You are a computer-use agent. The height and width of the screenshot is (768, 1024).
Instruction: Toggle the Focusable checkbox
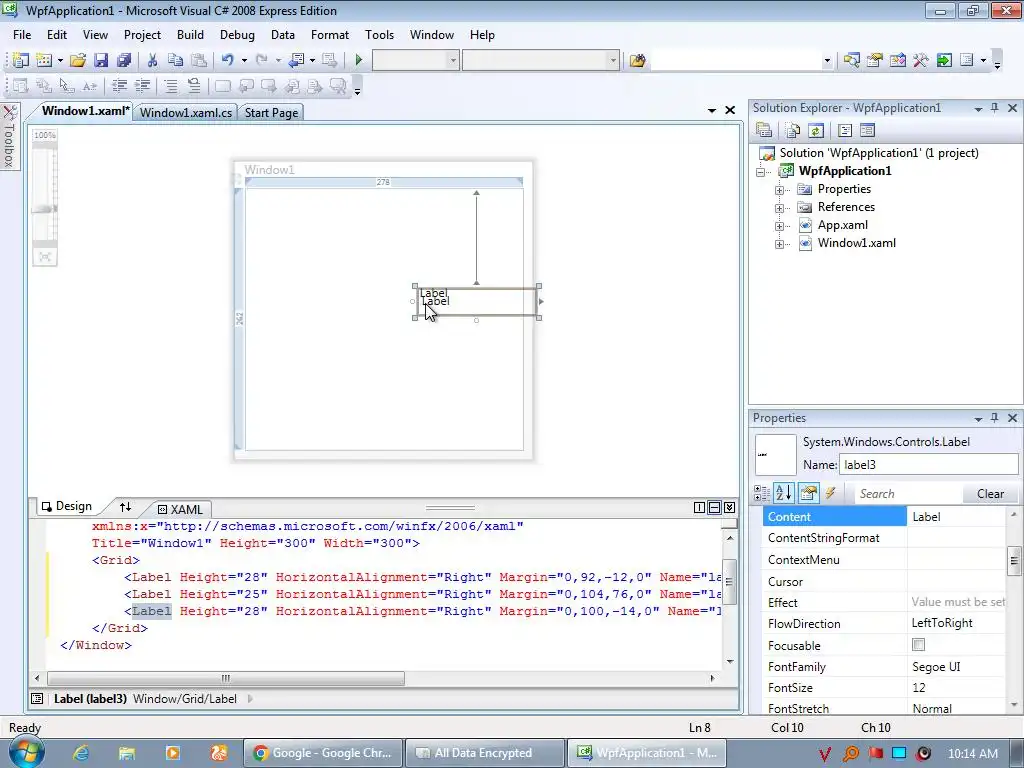coord(918,645)
